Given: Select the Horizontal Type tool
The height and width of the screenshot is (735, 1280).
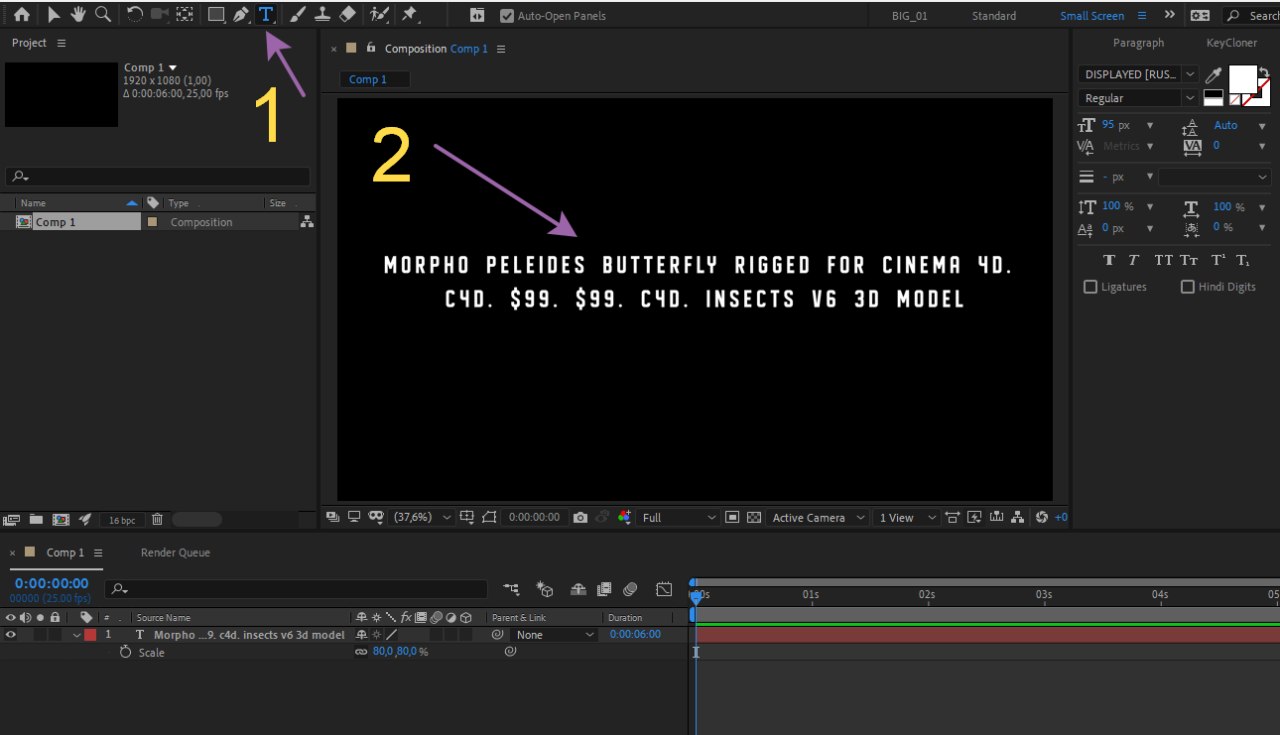Looking at the screenshot, I should pyautogui.click(x=266, y=15).
